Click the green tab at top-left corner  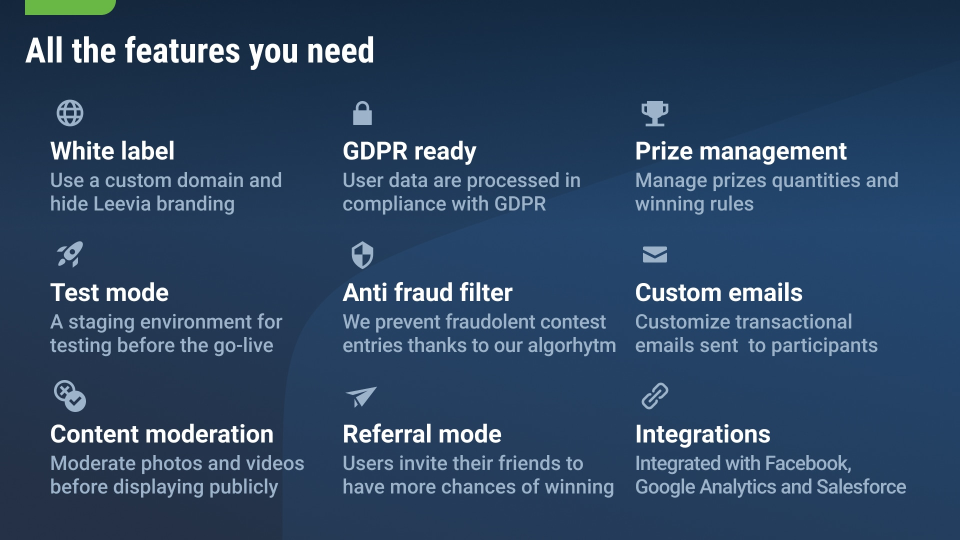70,7
